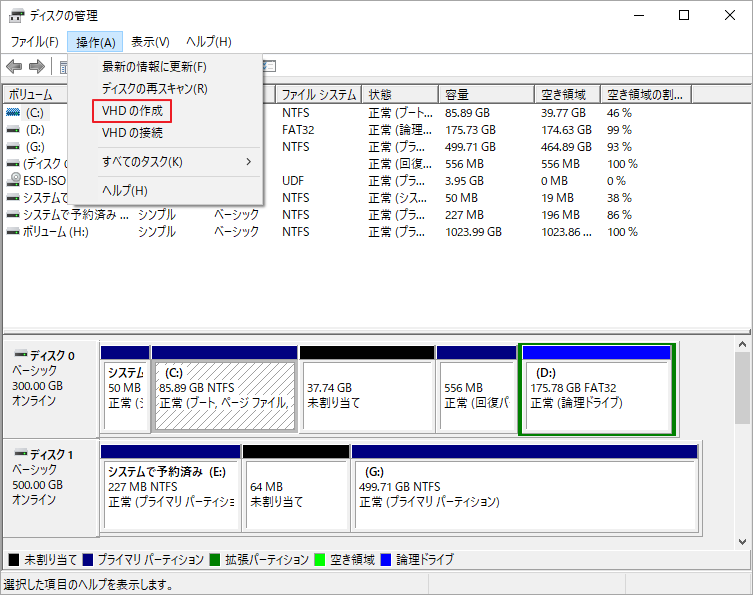
Task: Select the 37.74 GB unallocated partition block
Action: click(366, 395)
